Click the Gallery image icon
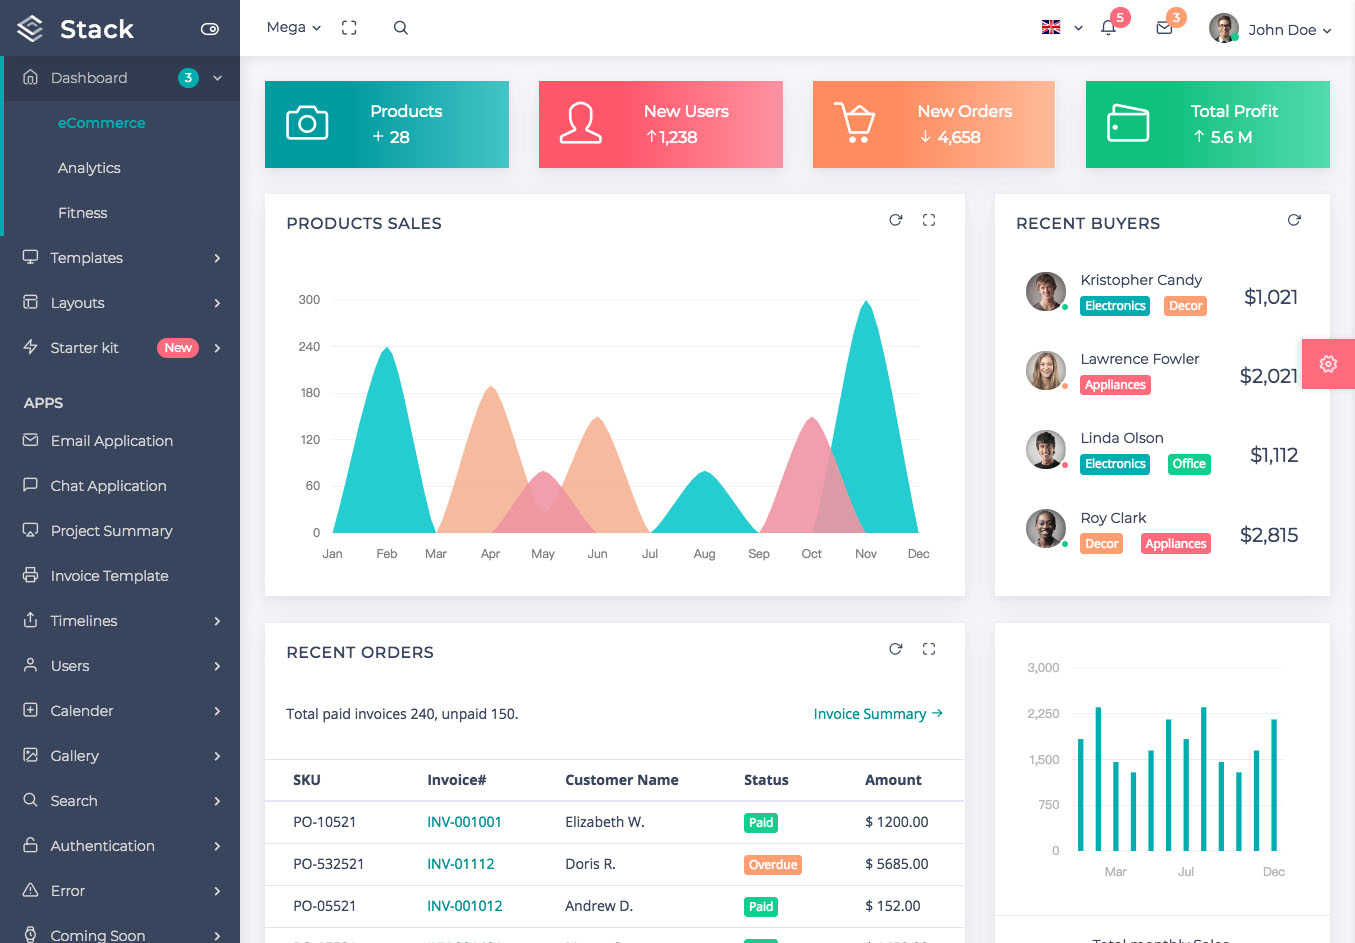This screenshot has width=1355, height=943. click(x=30, y=755)
